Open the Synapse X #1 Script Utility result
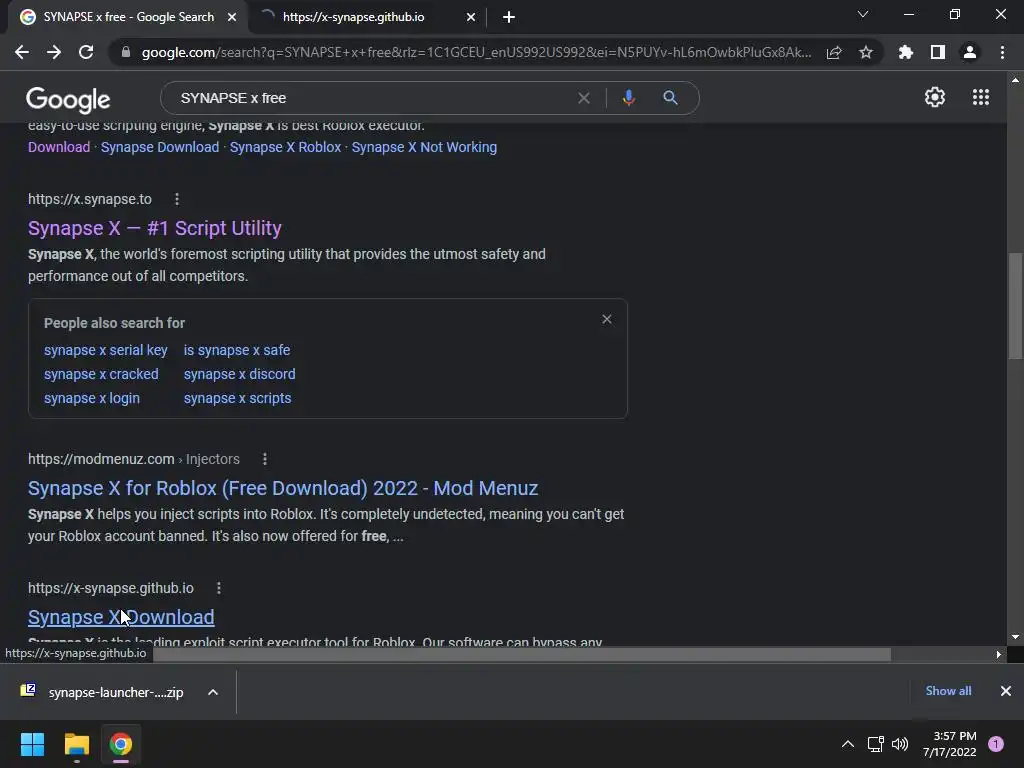 (155, 228)
